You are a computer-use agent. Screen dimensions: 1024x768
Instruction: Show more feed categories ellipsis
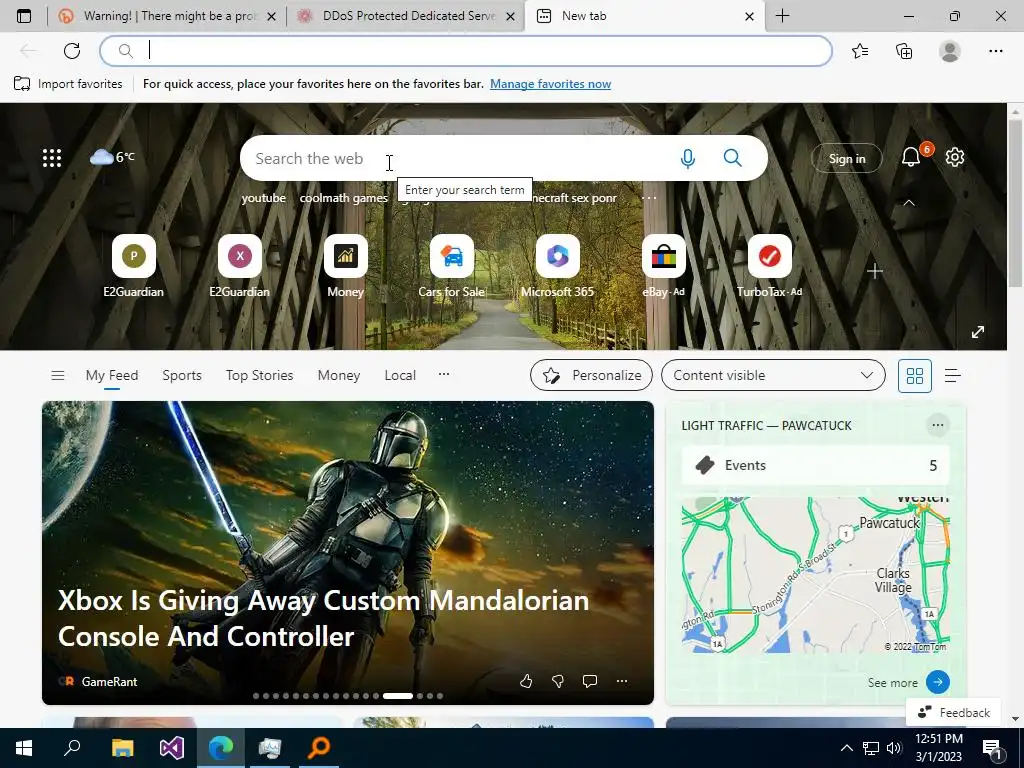tap(444, 374)
